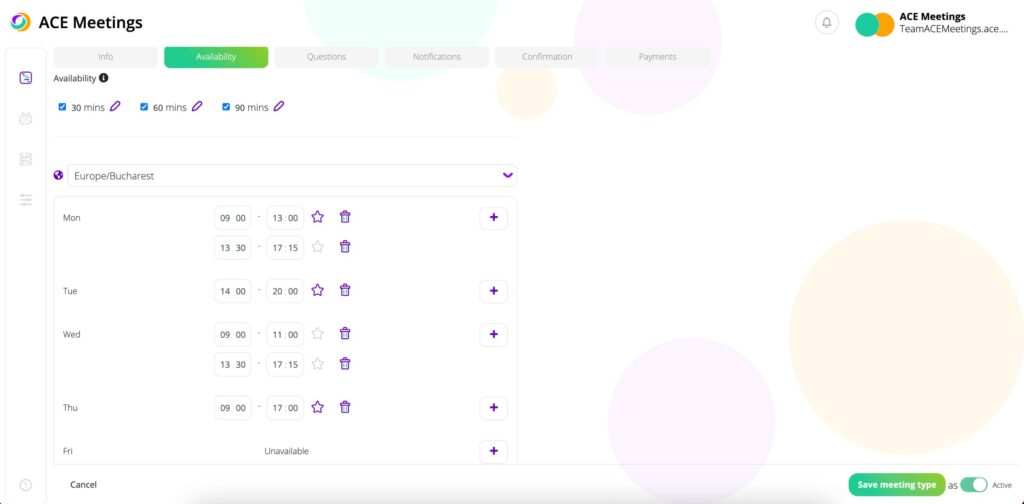This screenshot has height=504, width=1024.
Task: Delete the Wed 09:00-11:00 slot
Action: click(345, 334)
